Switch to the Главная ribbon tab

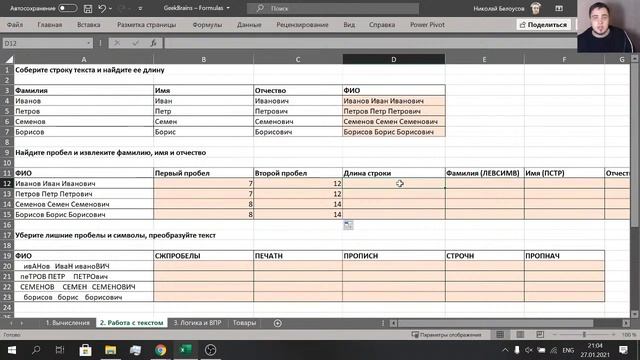click(x=50, y=24)
